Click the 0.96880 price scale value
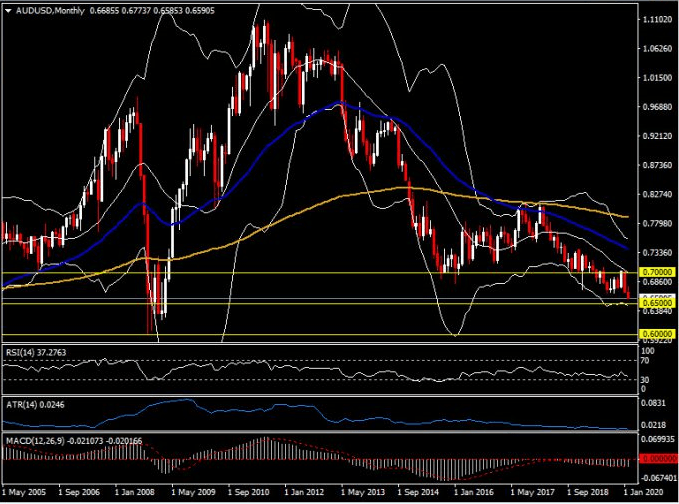Screen dimensions: 679x504 click(657, 107)
